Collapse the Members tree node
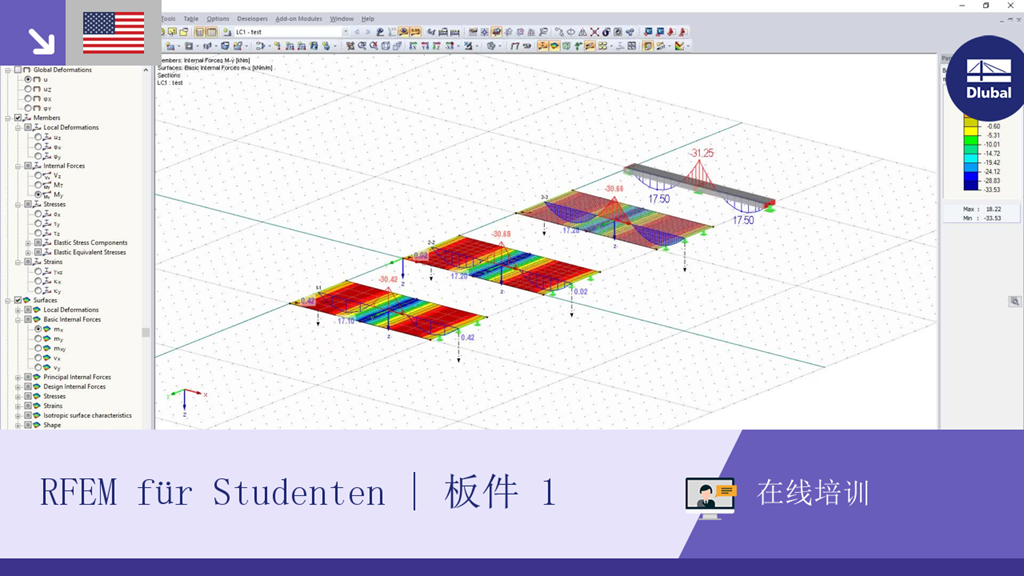Screen dimensions: 1024x576 [8, 118]
